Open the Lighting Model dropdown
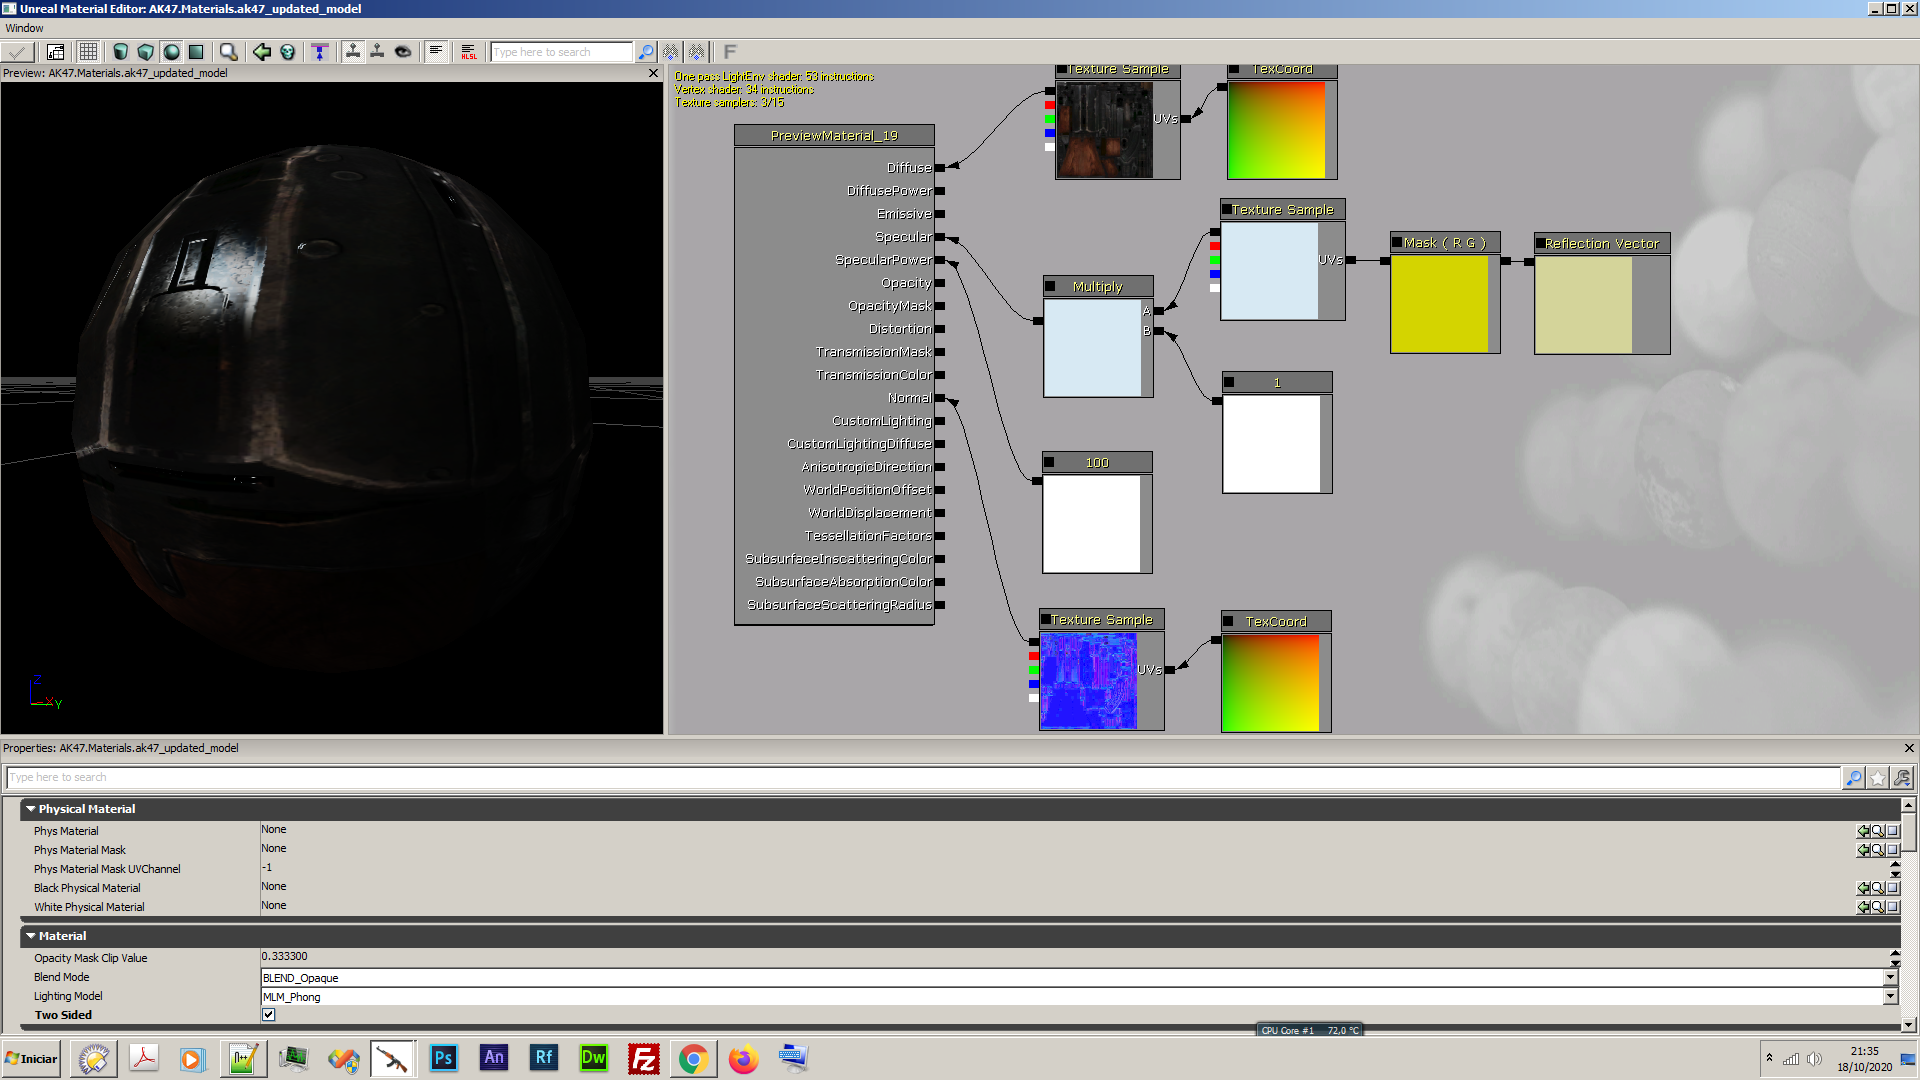Screen dimensions: 1920x1080 pyautogui.click(x=1892, y=996)
